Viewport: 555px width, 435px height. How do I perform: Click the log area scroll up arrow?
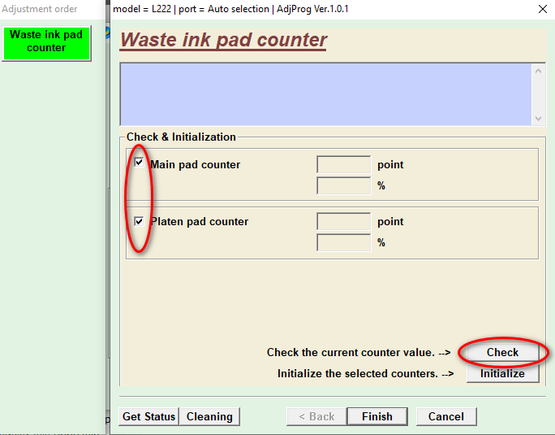pos(538,71)
